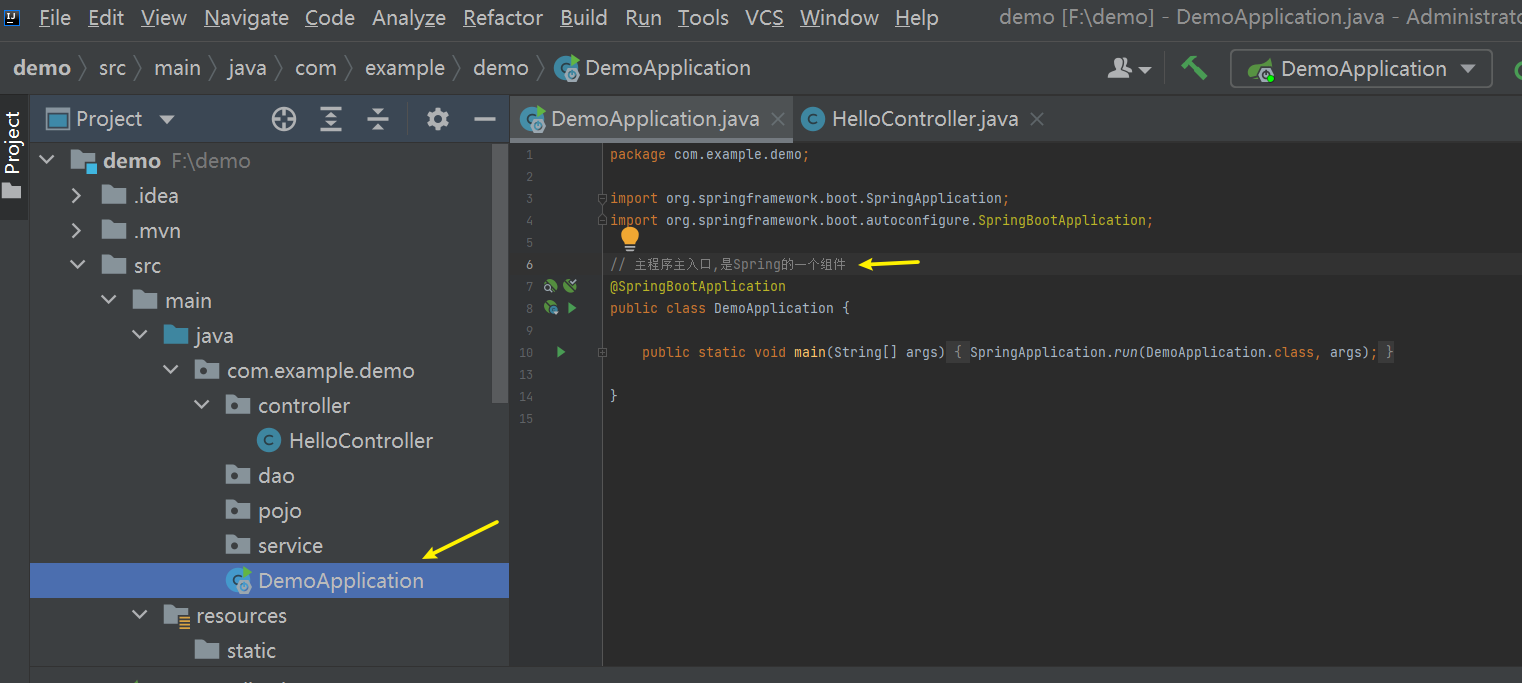This screenshot has width=1522, height=683.
Task: Click the @SpringBootApplication annotation in code
Action: [x=698, y=287]
